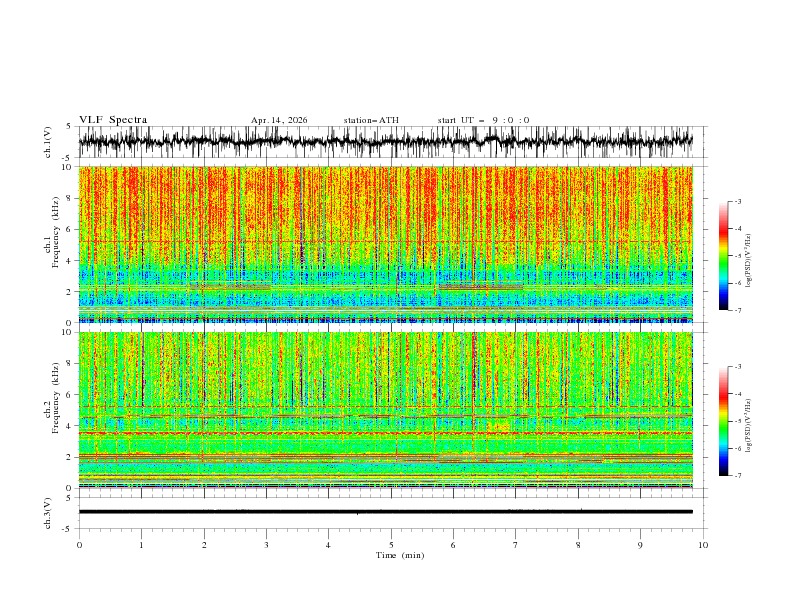Click the ch.1 voltage waveform trace
This screenshot has width=792, height=612.
tap(385, 141)
